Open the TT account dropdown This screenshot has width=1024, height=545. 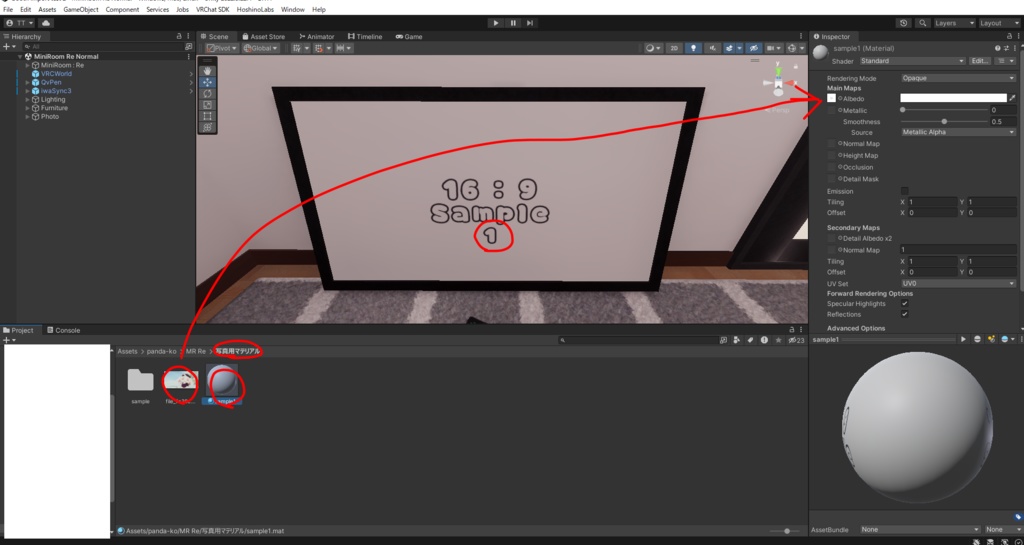tap(20, 23)
